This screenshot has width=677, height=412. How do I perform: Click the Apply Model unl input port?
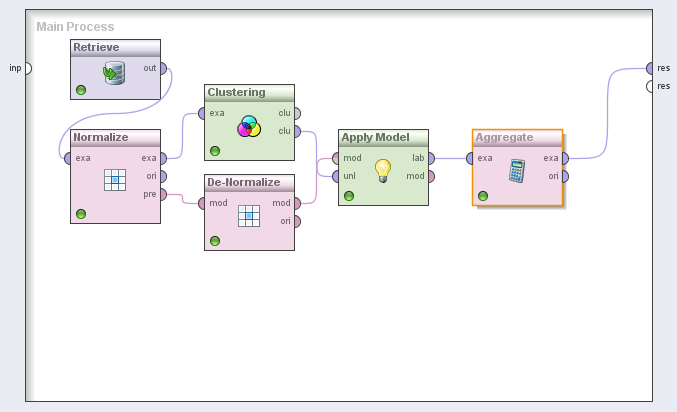tap(335, 176)
